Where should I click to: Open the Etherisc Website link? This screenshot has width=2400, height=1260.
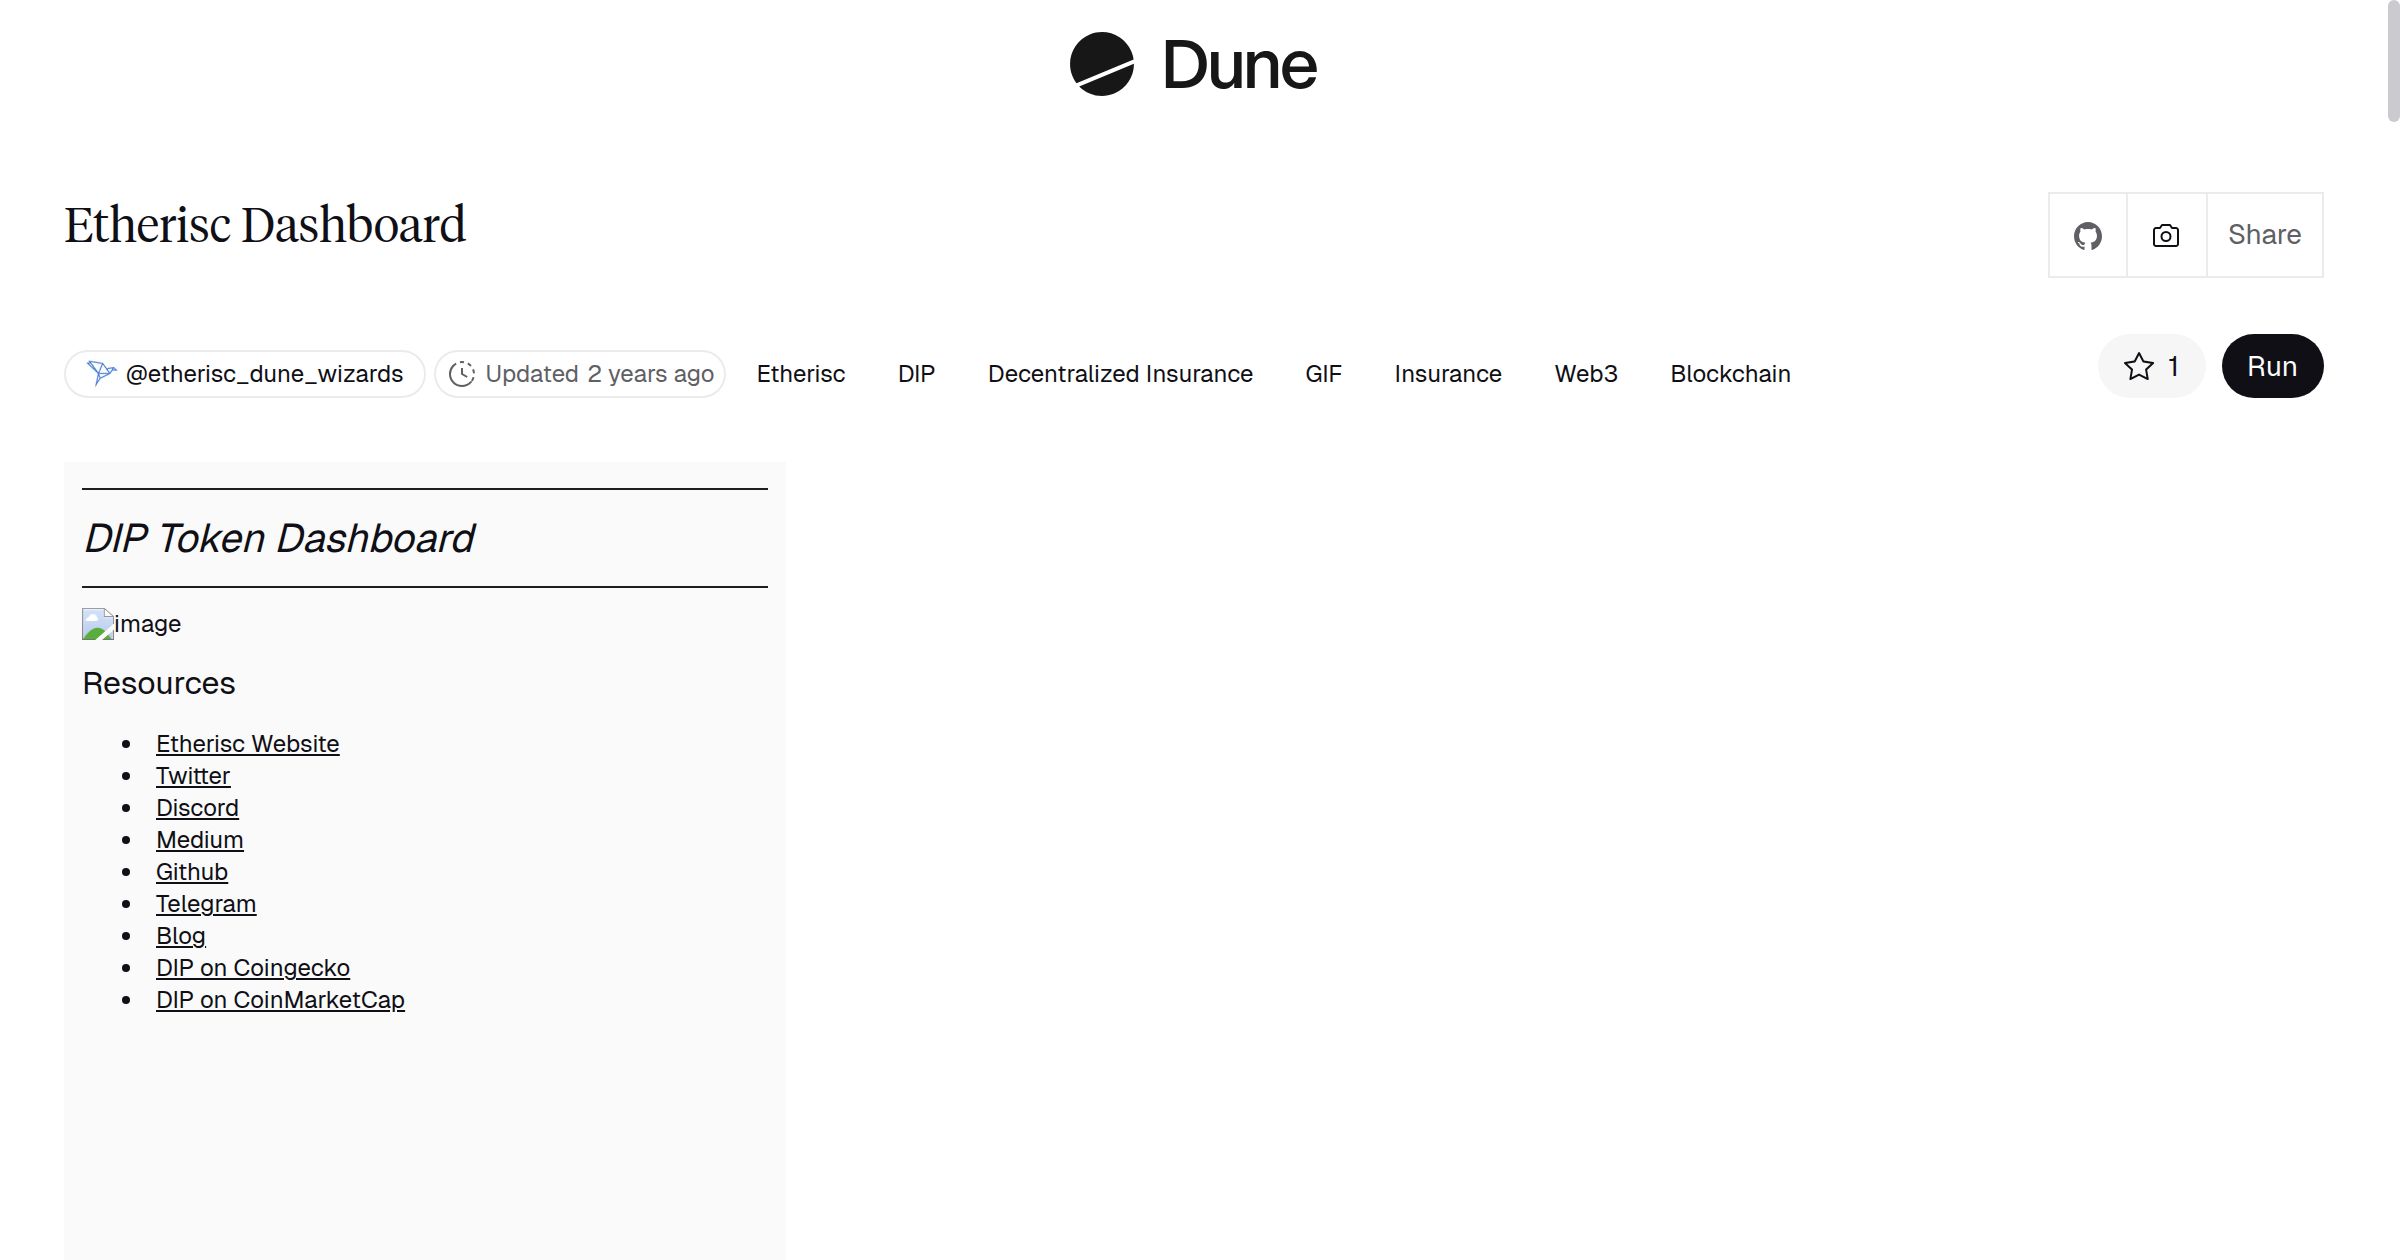[x=247, y=743]
